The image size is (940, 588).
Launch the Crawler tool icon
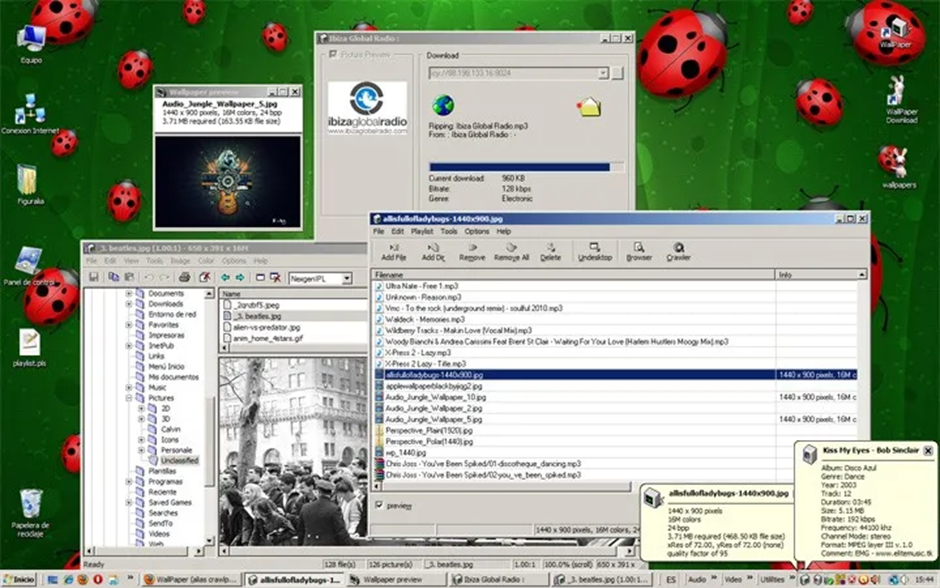coord(678,250)
